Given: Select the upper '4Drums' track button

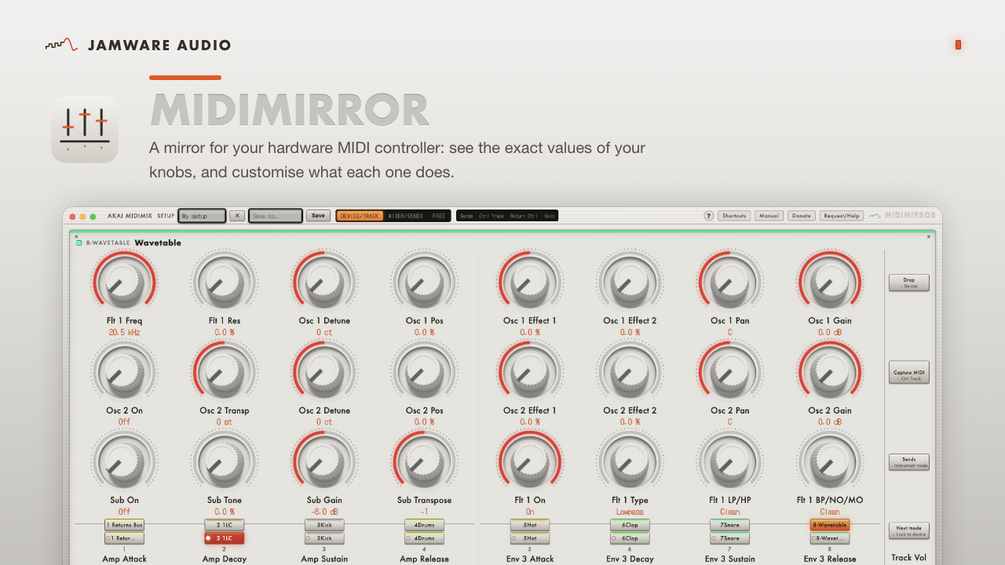Looking at the screenshot, I should click(x=424, y=525).
